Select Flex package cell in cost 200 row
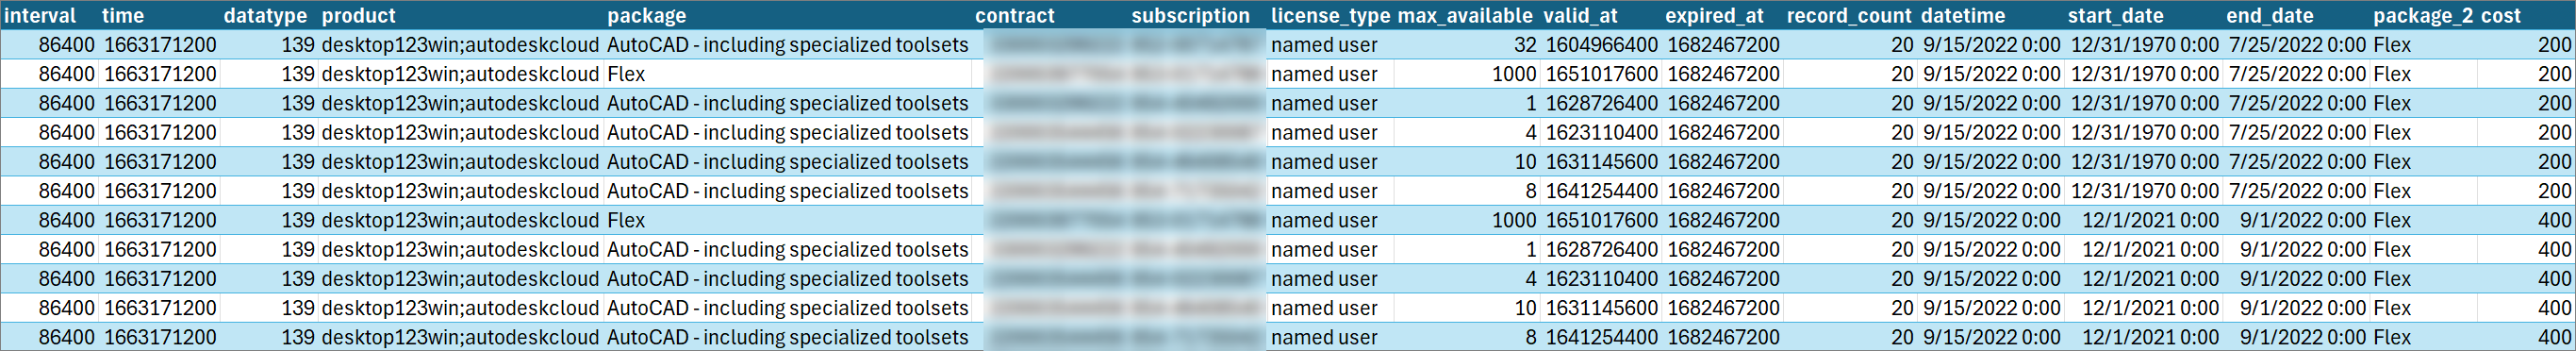This screenshot has height=351, width=2576. coord(626,74)
